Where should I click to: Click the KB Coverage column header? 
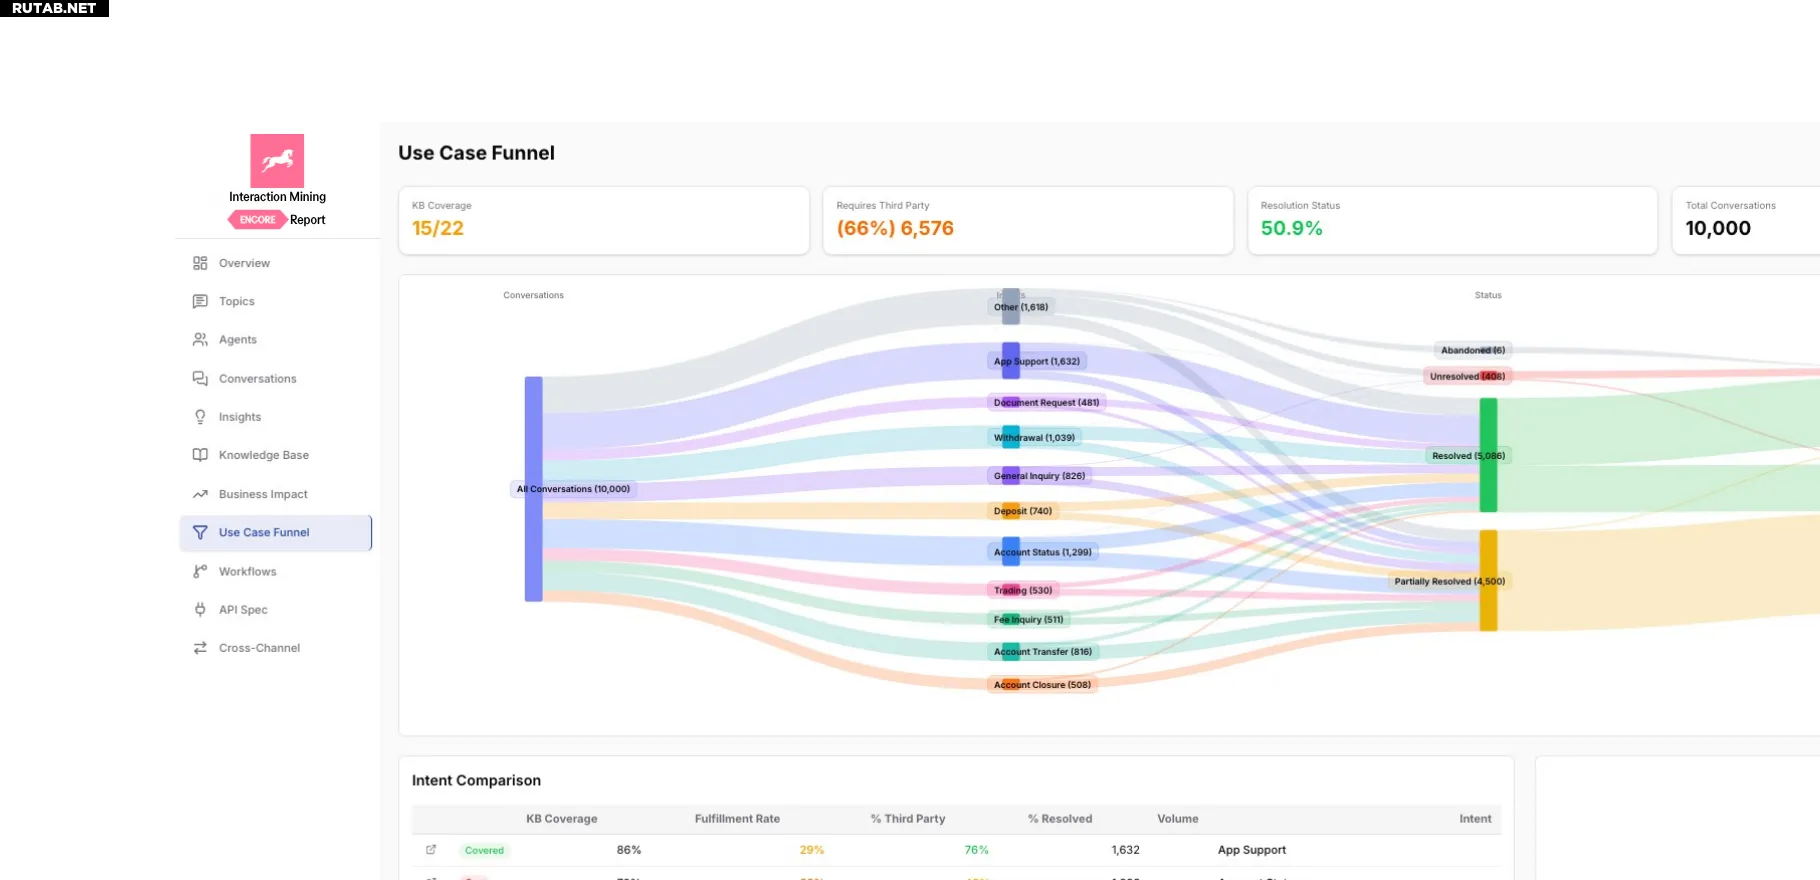[x=562, y=819]
